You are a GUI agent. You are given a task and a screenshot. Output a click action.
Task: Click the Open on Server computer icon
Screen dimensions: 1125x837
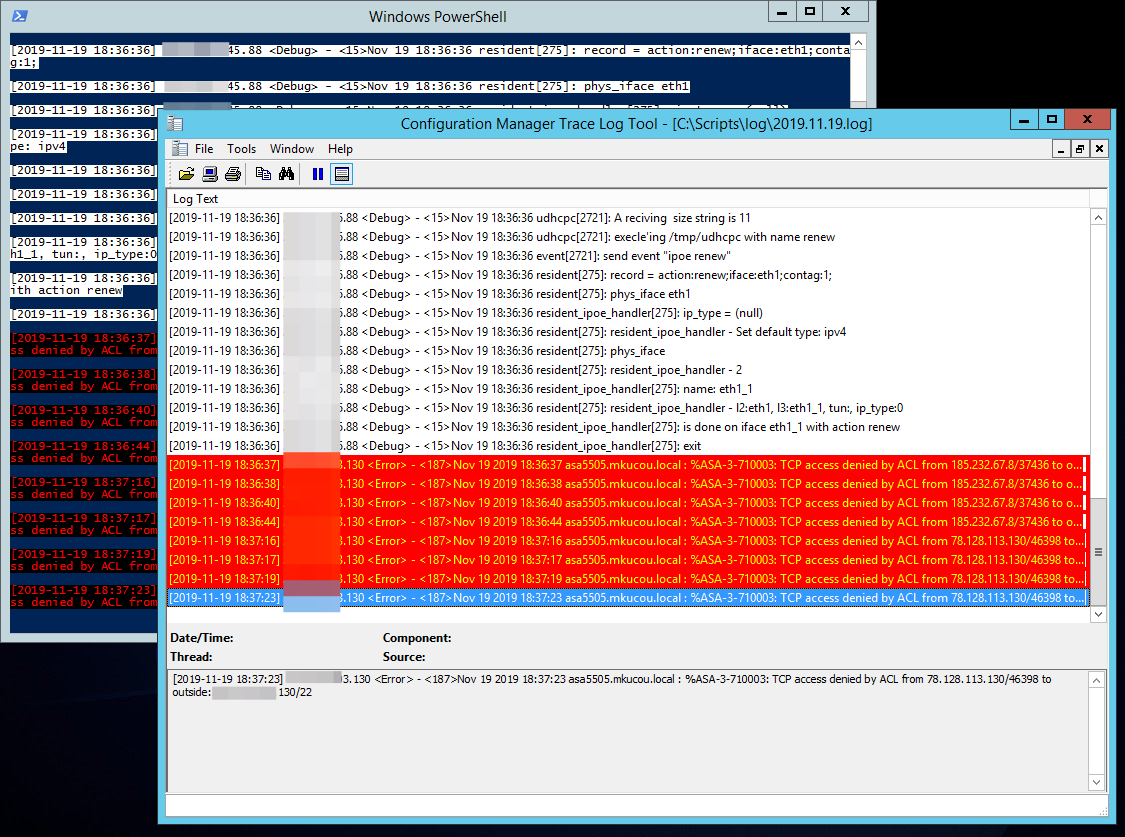tap(210, 174)
